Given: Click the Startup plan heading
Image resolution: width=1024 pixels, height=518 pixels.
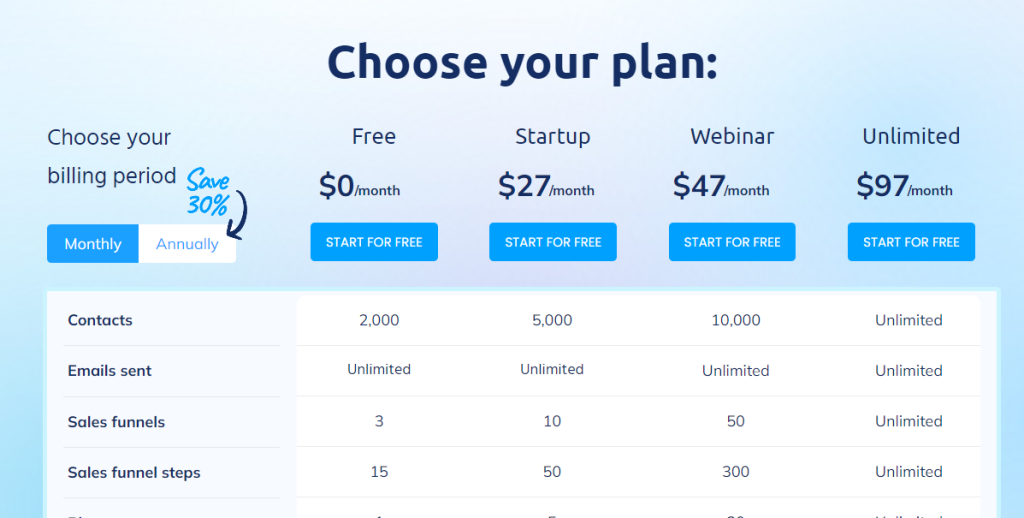Looking at the screenshot, I should (552, 137).
